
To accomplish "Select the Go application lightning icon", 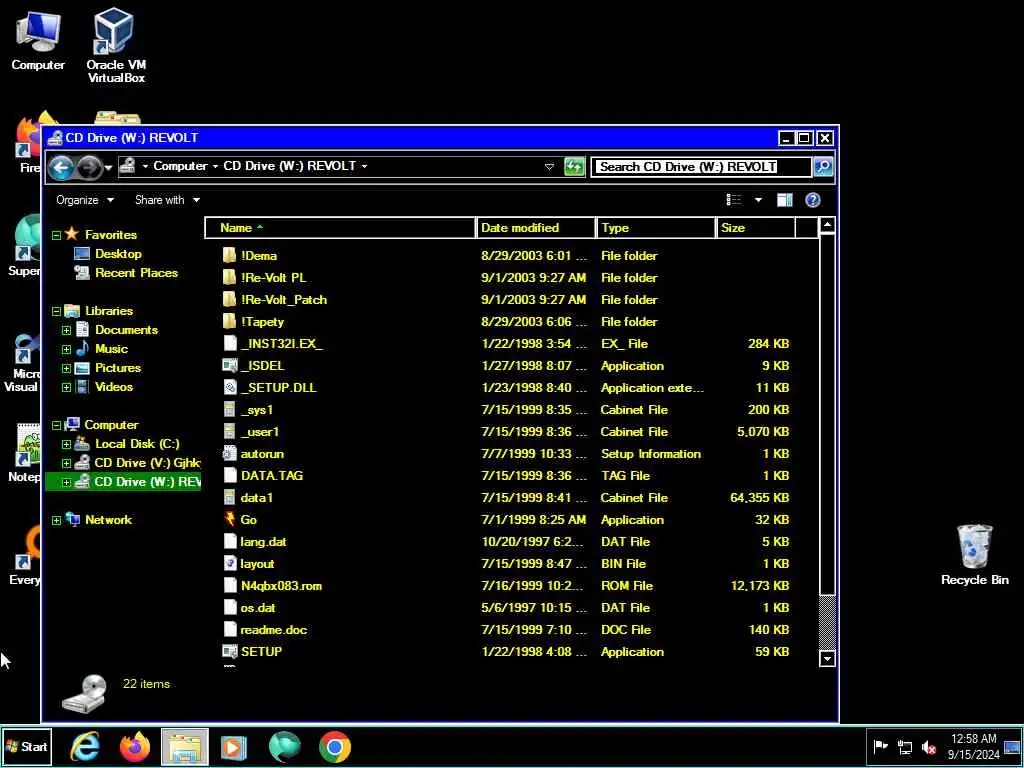I will (229, 520).
